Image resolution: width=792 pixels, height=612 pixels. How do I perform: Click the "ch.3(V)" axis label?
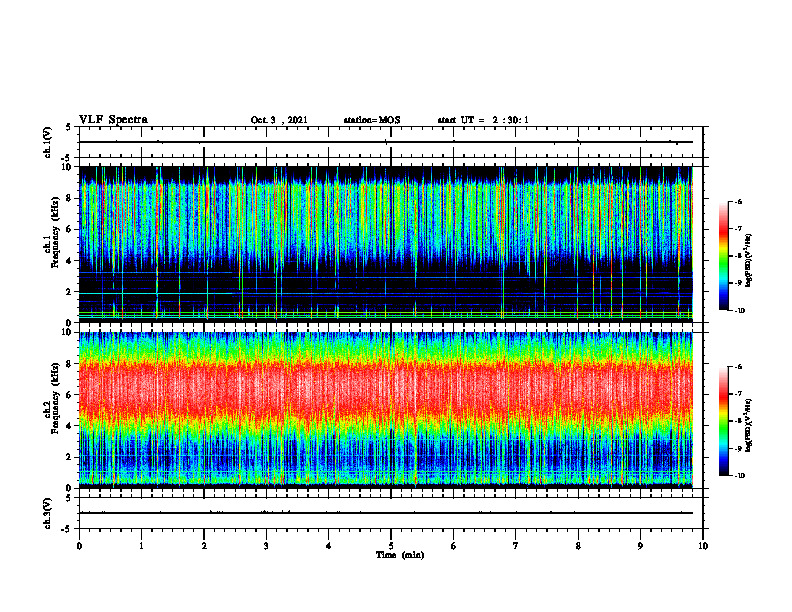(48, 513)
